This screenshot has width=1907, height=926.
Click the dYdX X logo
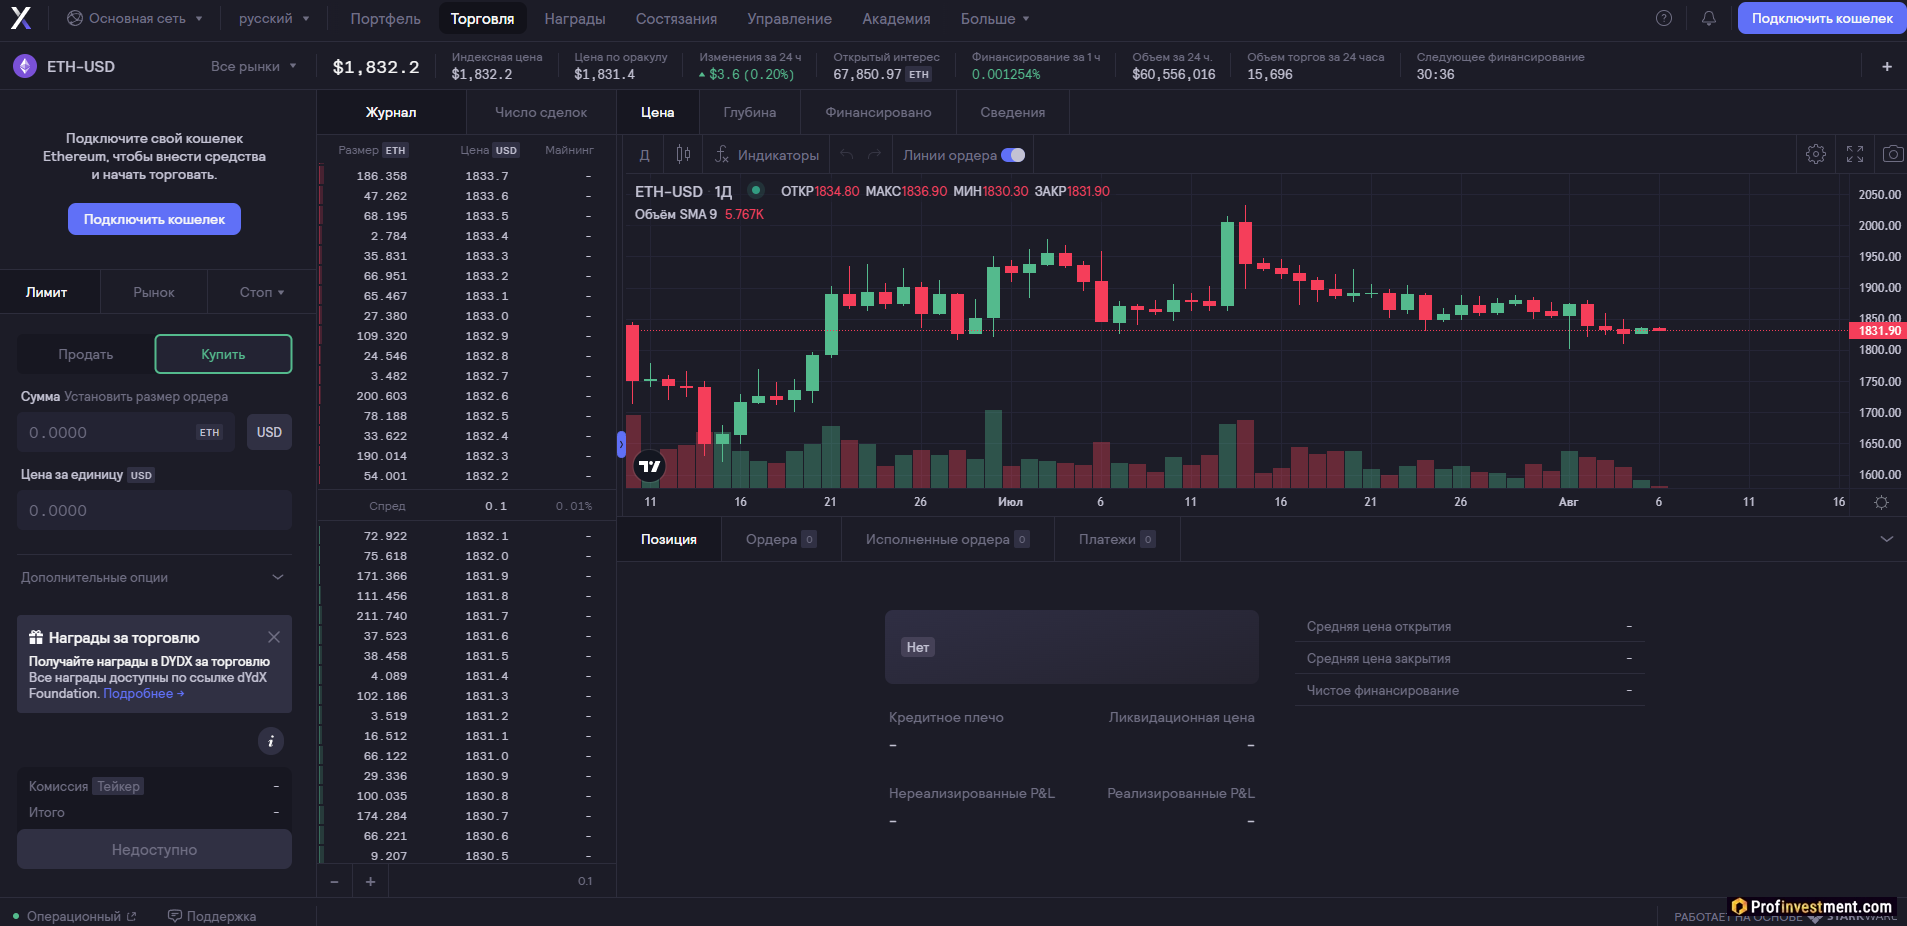21,18
